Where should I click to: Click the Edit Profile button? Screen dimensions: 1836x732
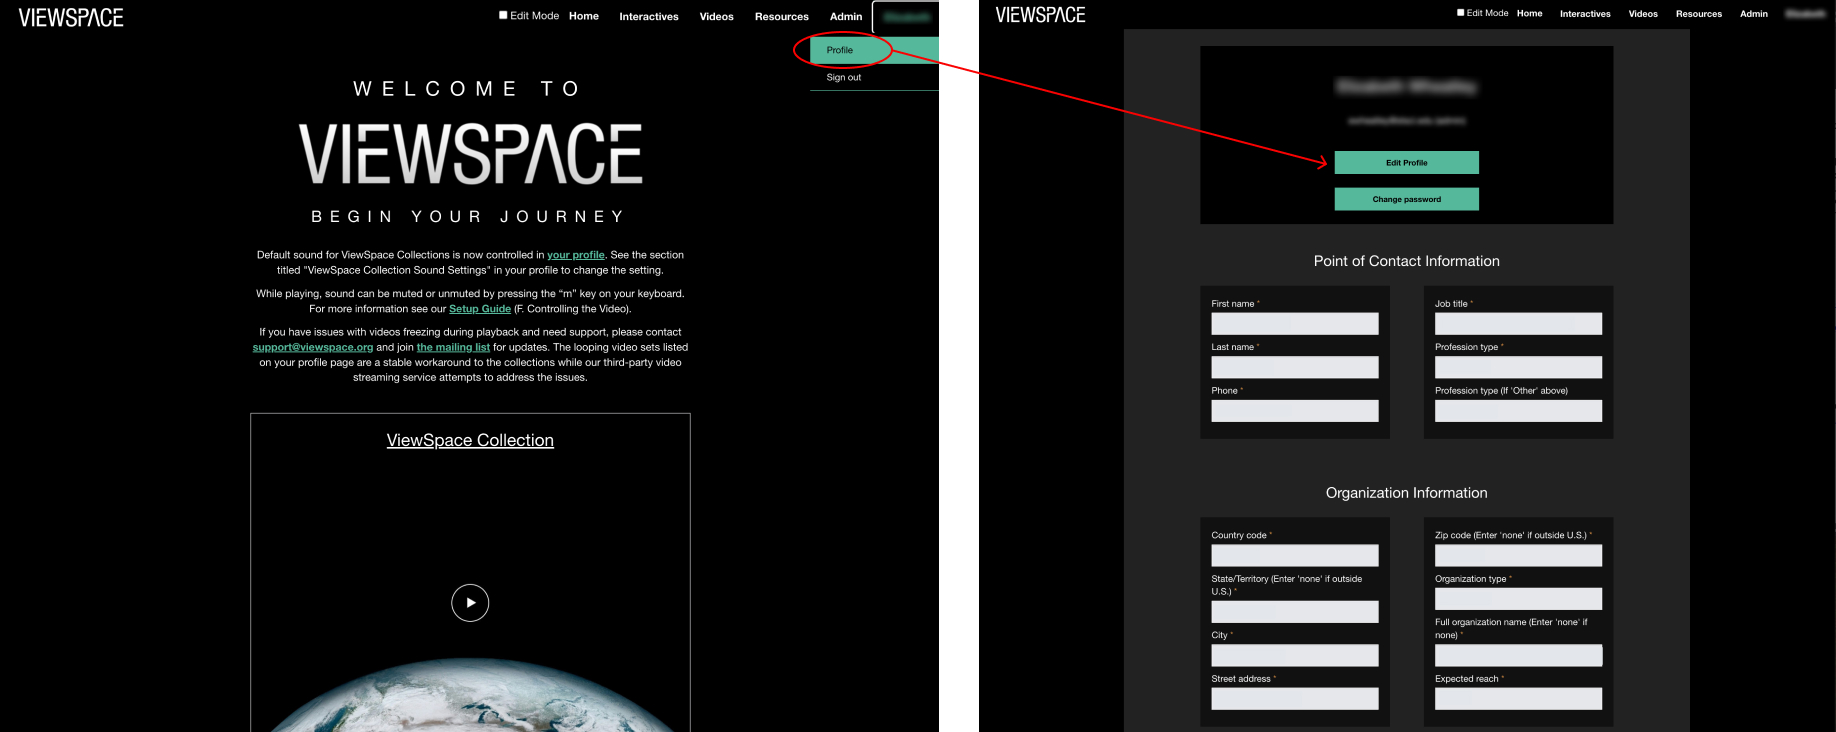tap(1406, 163)
